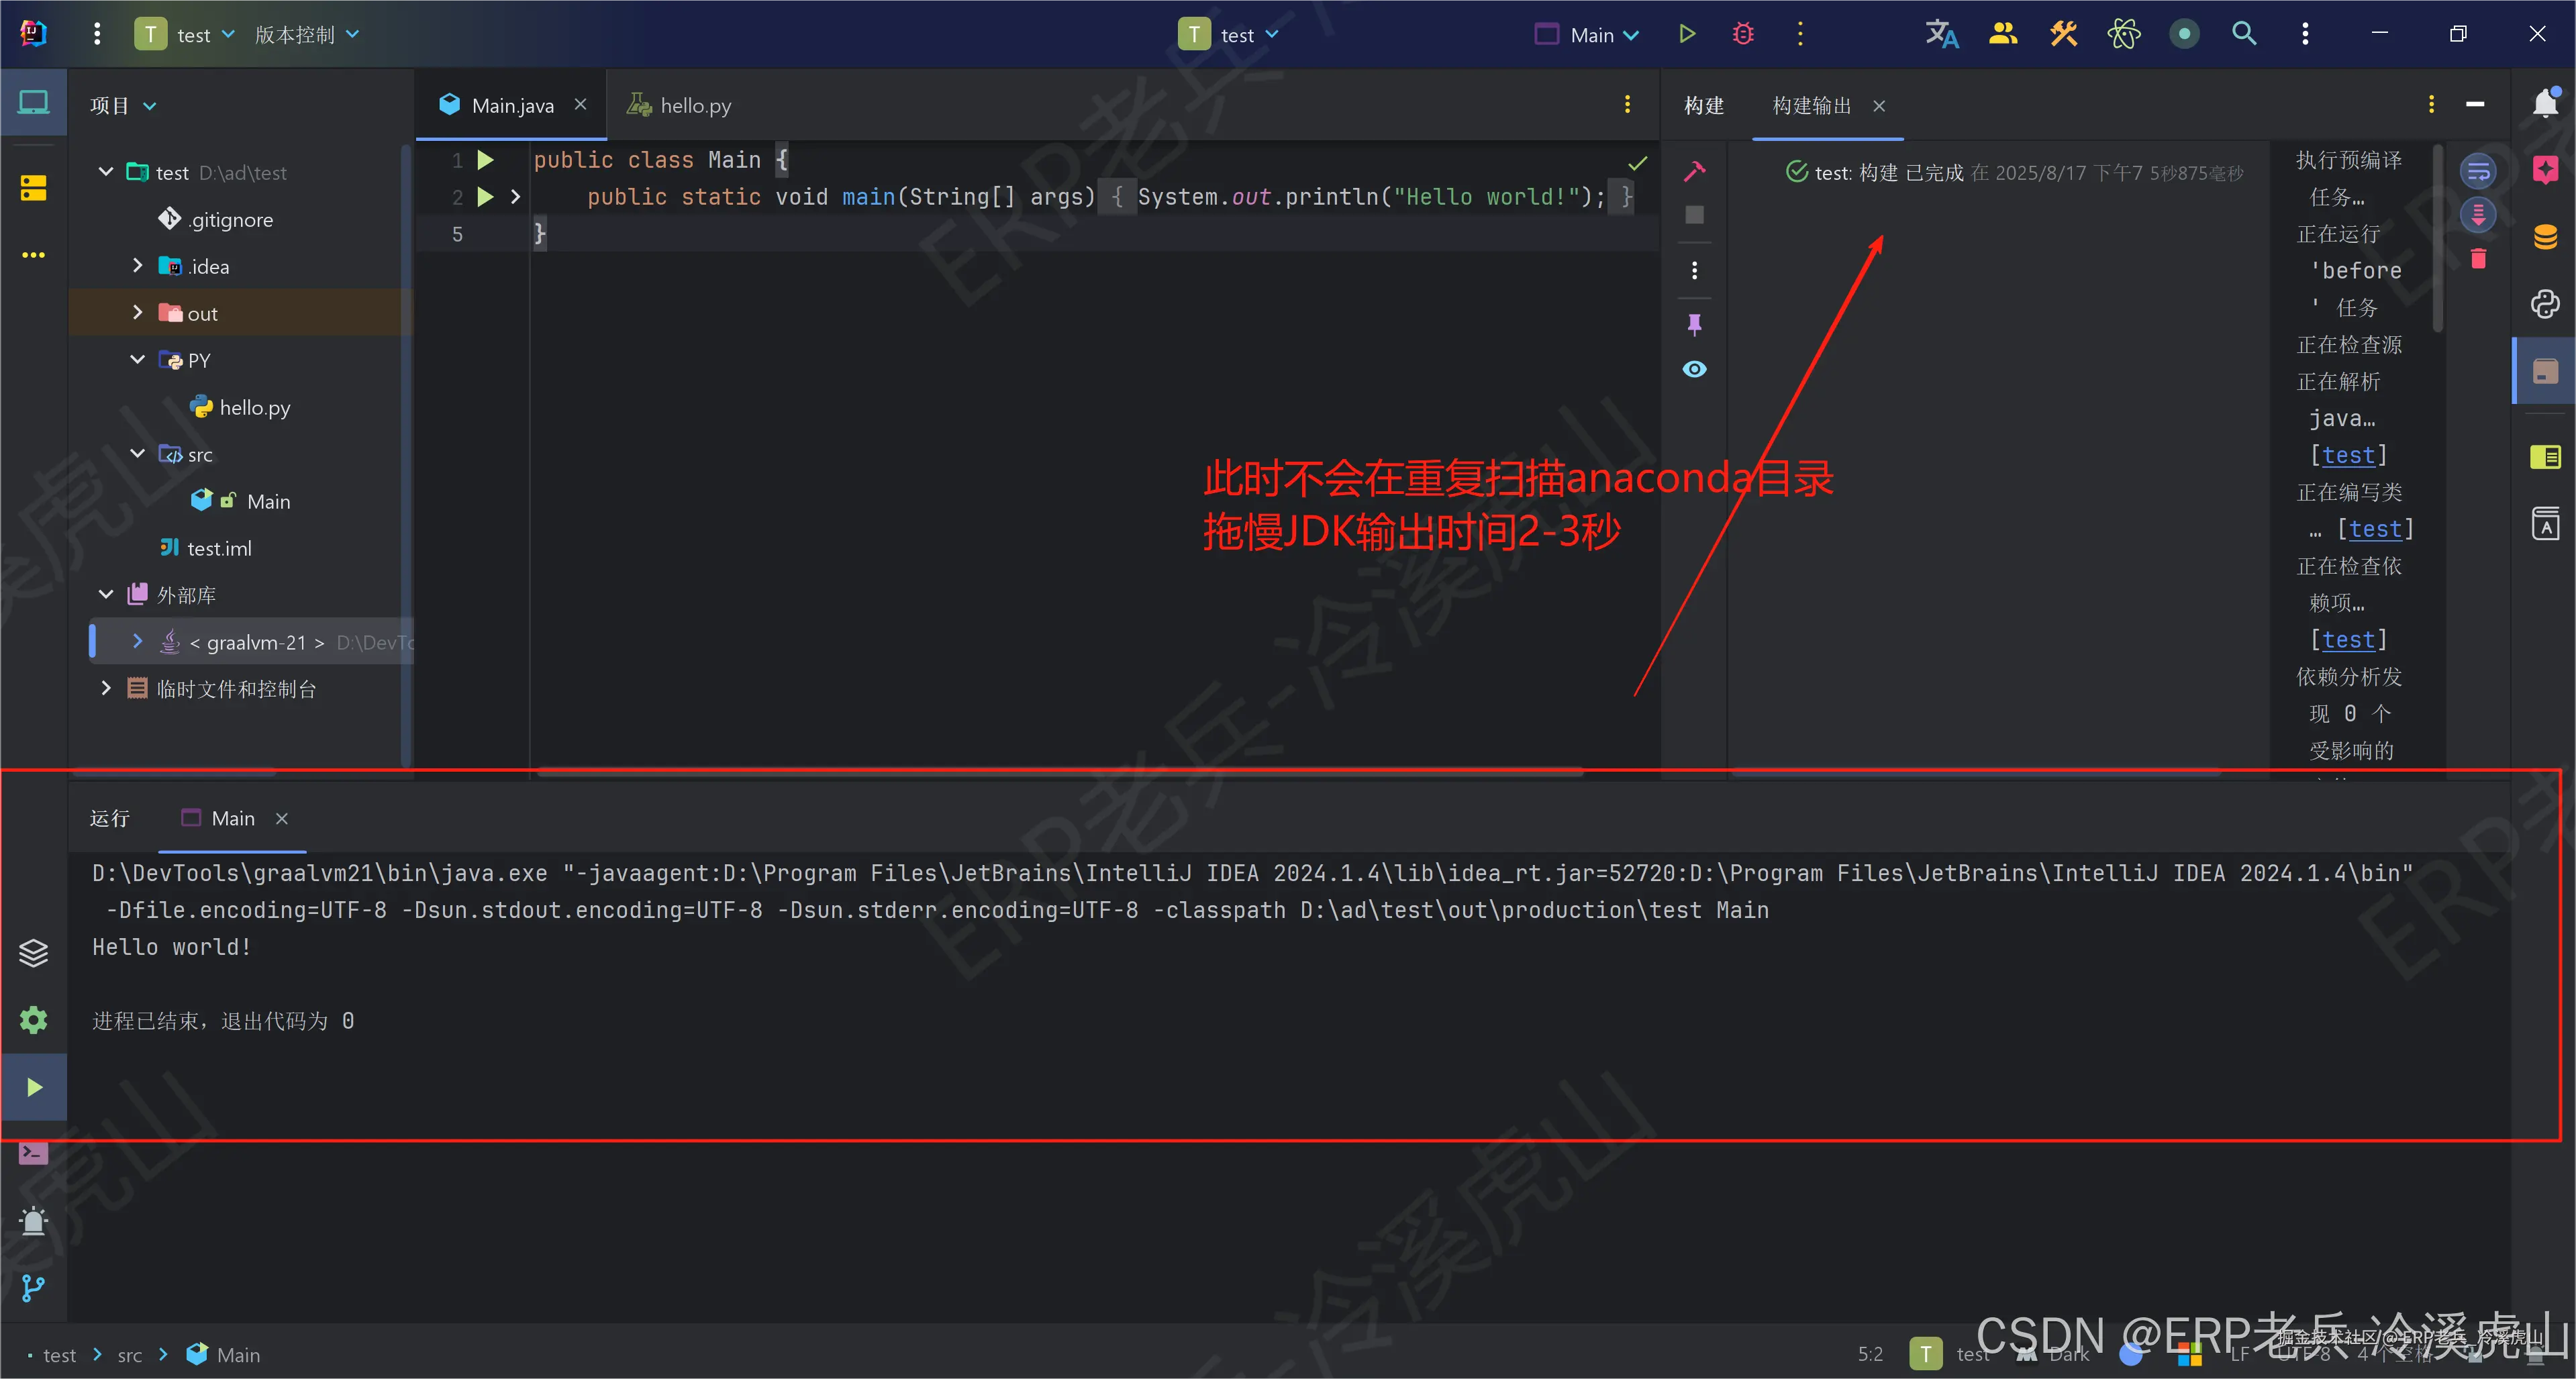
Task: Click the Search Everywhere magnifier icon
Action: (2244, 34)
